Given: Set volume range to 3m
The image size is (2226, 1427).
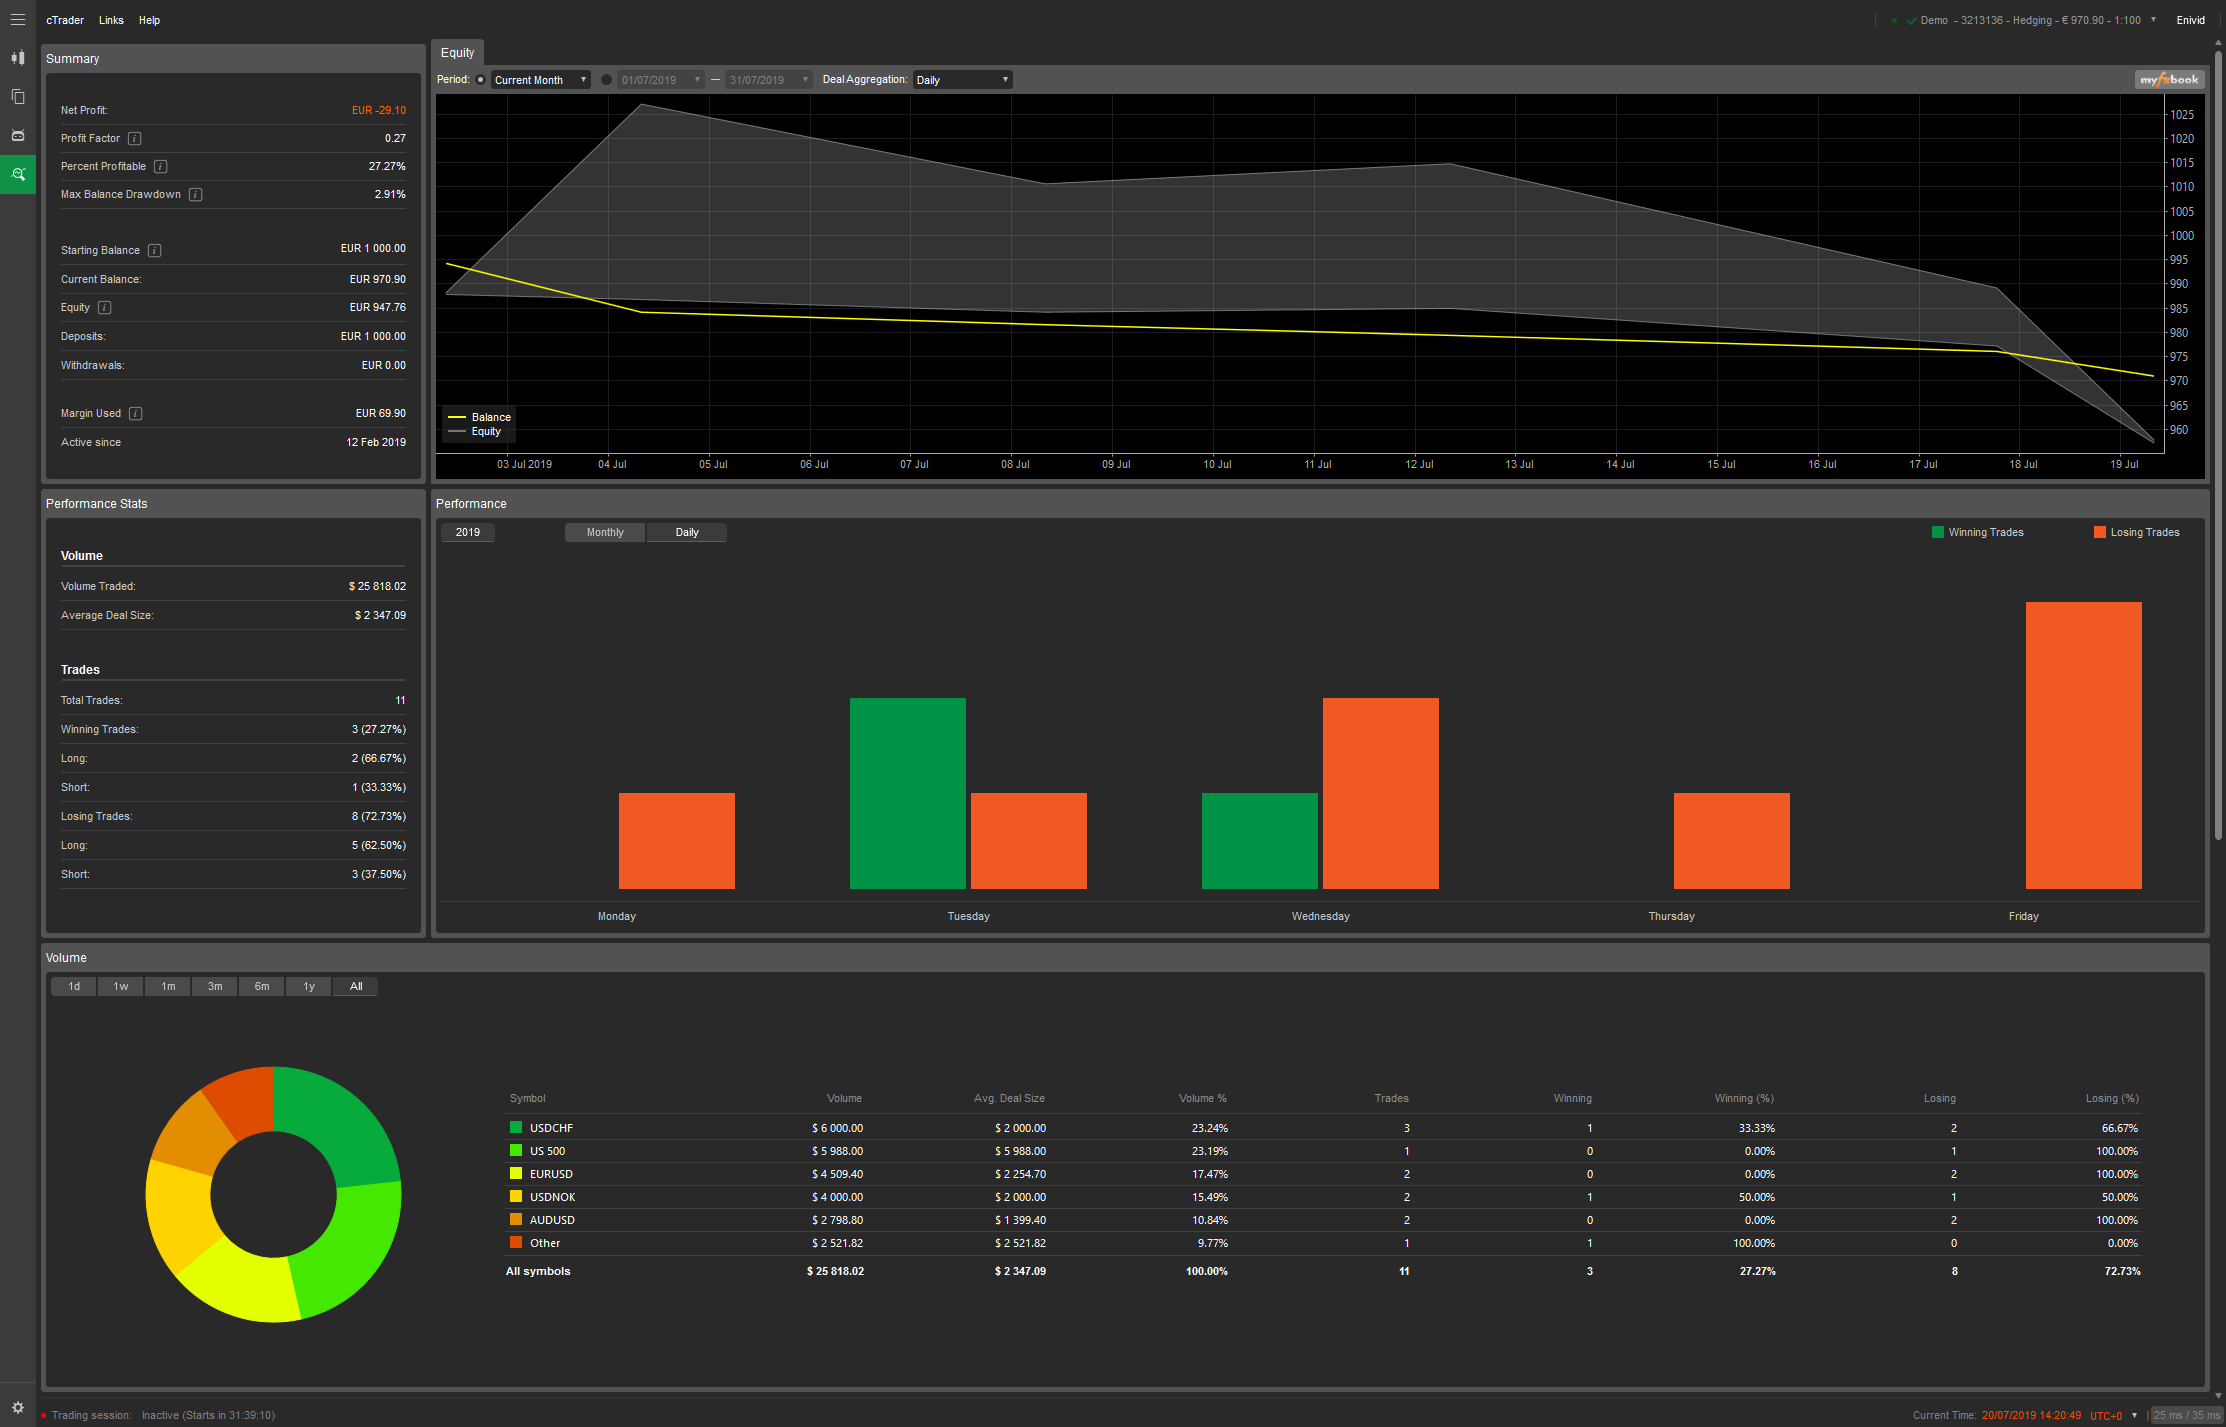Looking at the screenshot, I should click(215, 987).
